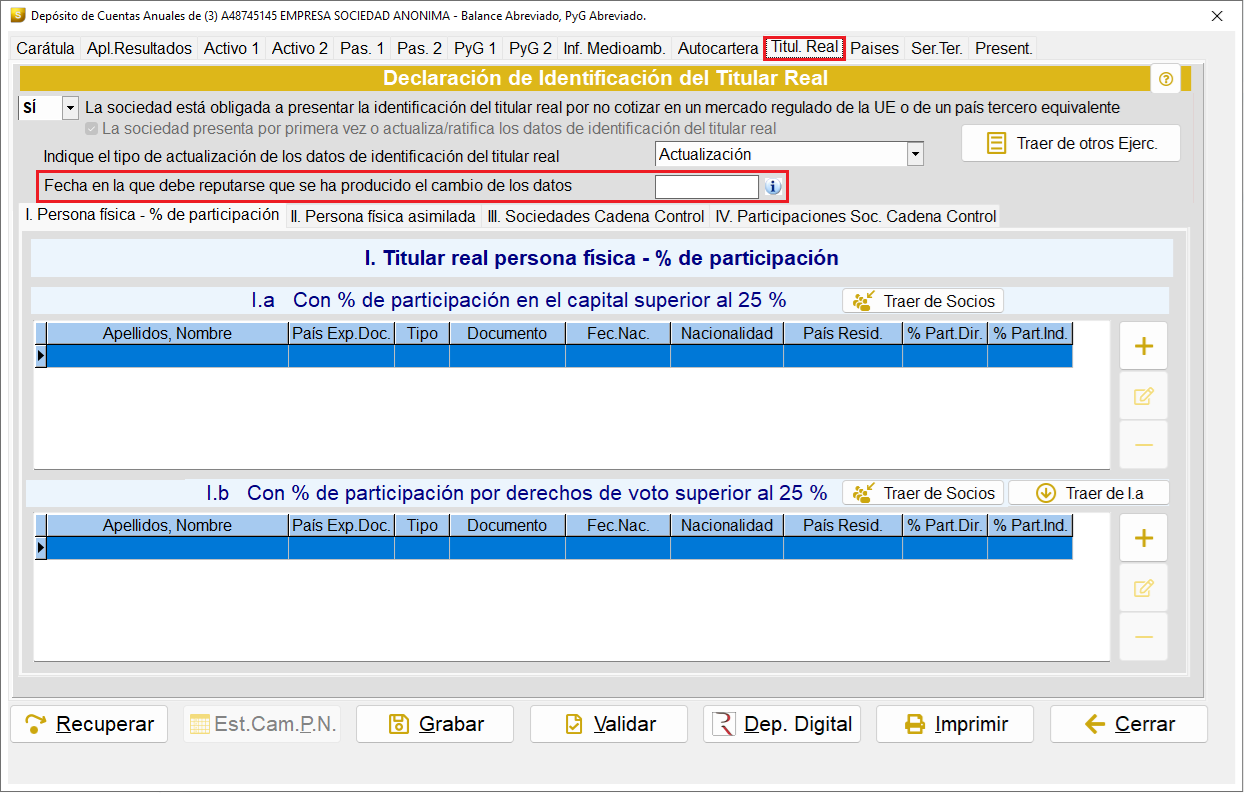Switch to the Autocartera tab
Viewport: 1244px width, 793px height.
coord(718,48)
